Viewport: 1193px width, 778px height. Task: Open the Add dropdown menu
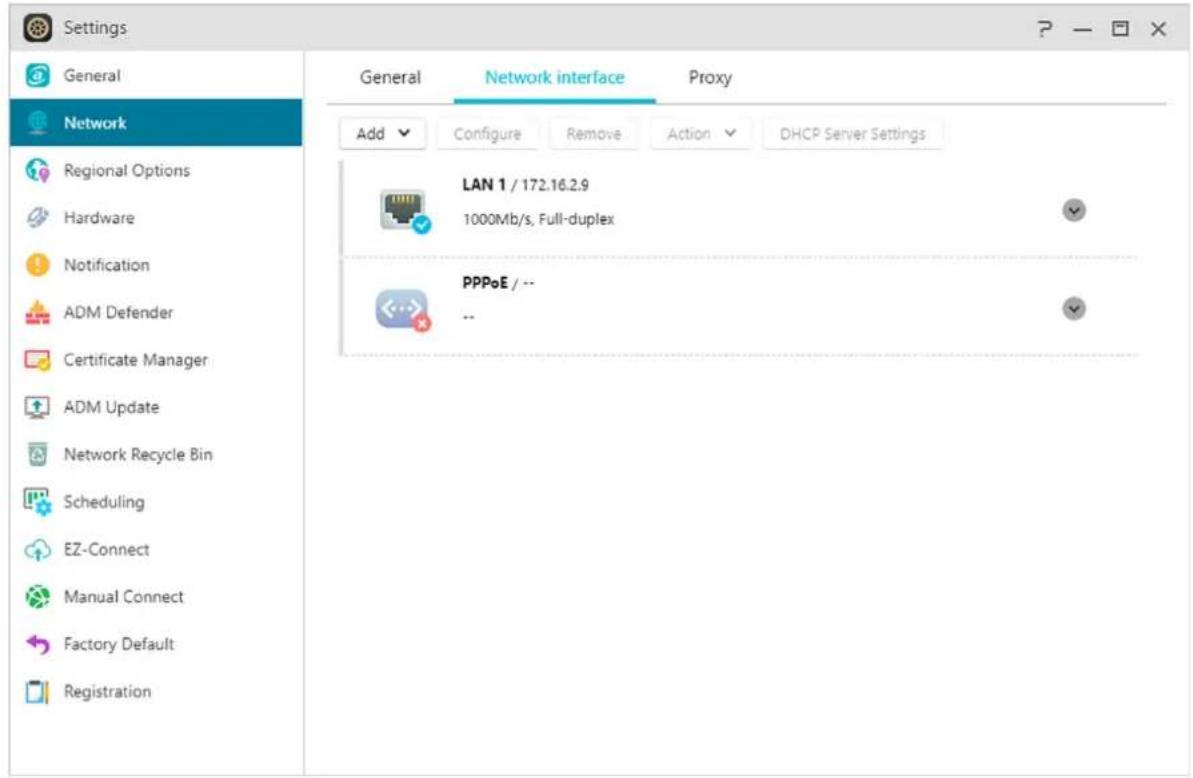384,134
